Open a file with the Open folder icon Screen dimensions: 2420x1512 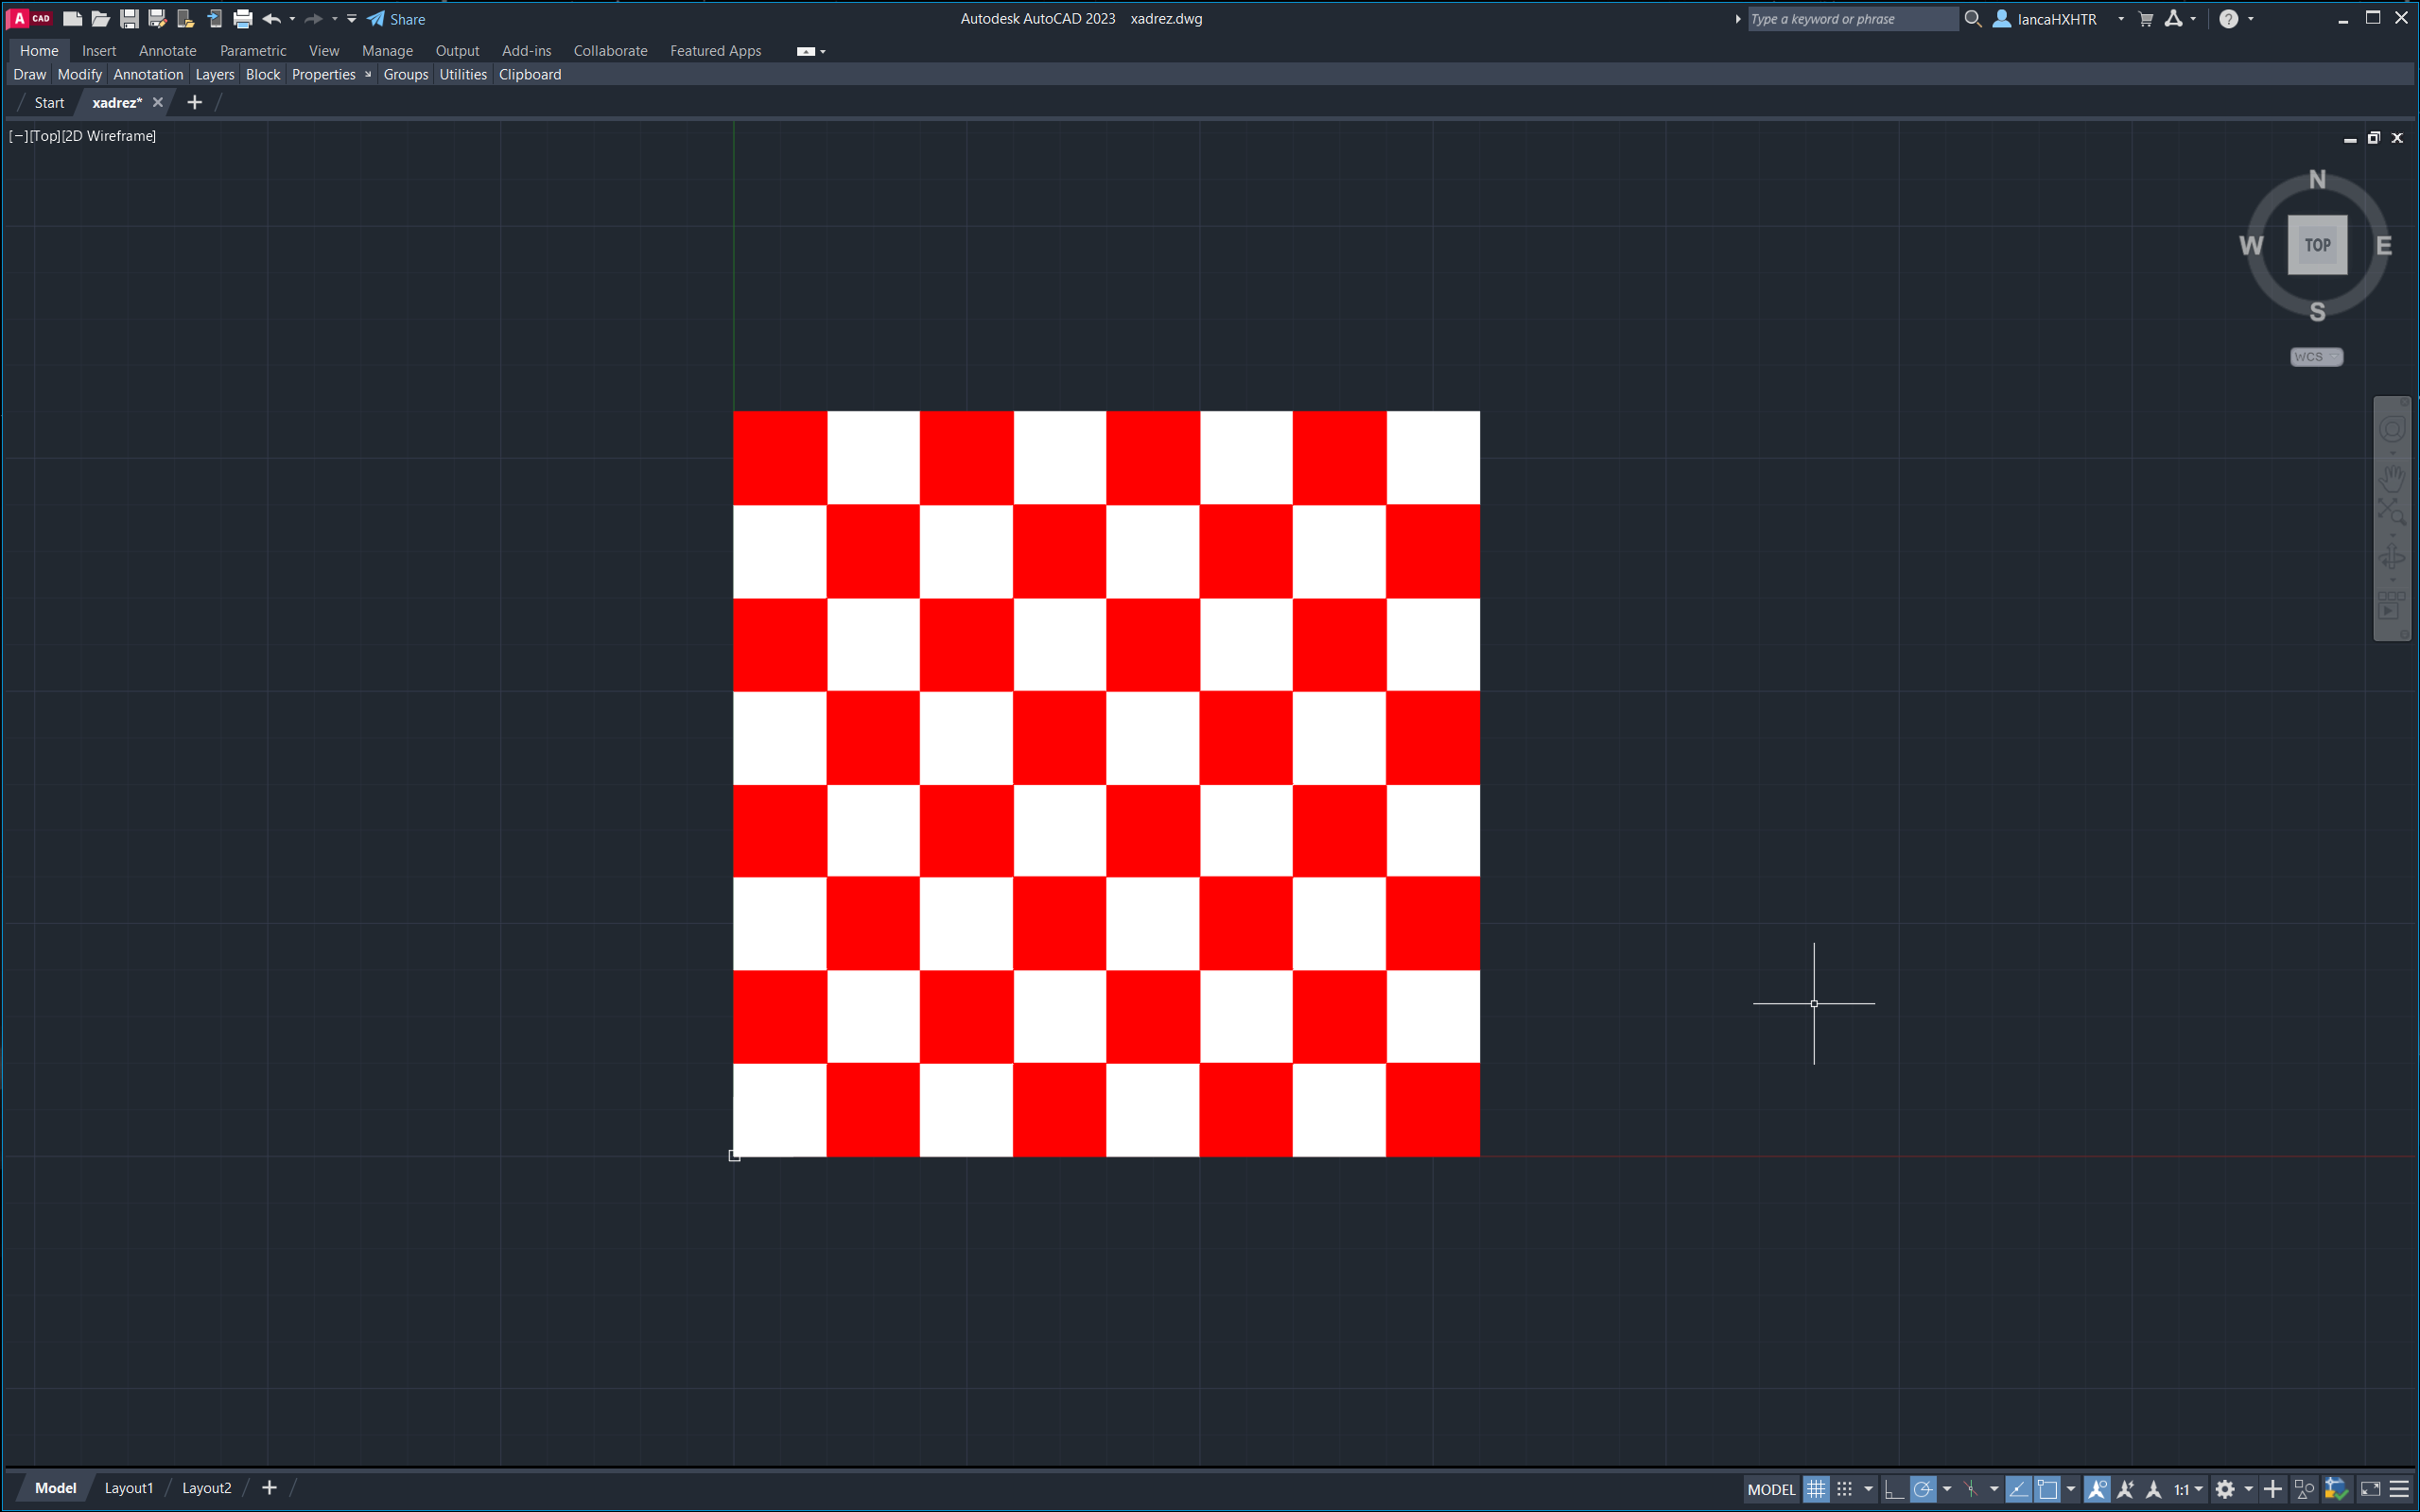coord(100,19)
